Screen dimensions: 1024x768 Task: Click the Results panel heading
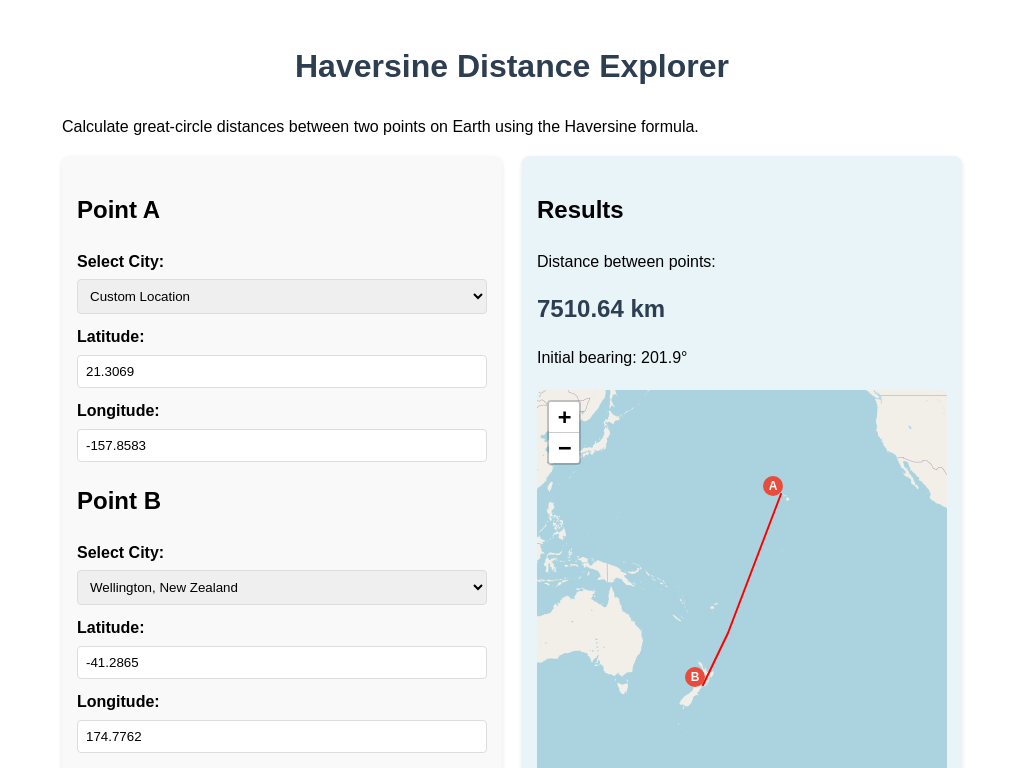[x=580, y=210]
